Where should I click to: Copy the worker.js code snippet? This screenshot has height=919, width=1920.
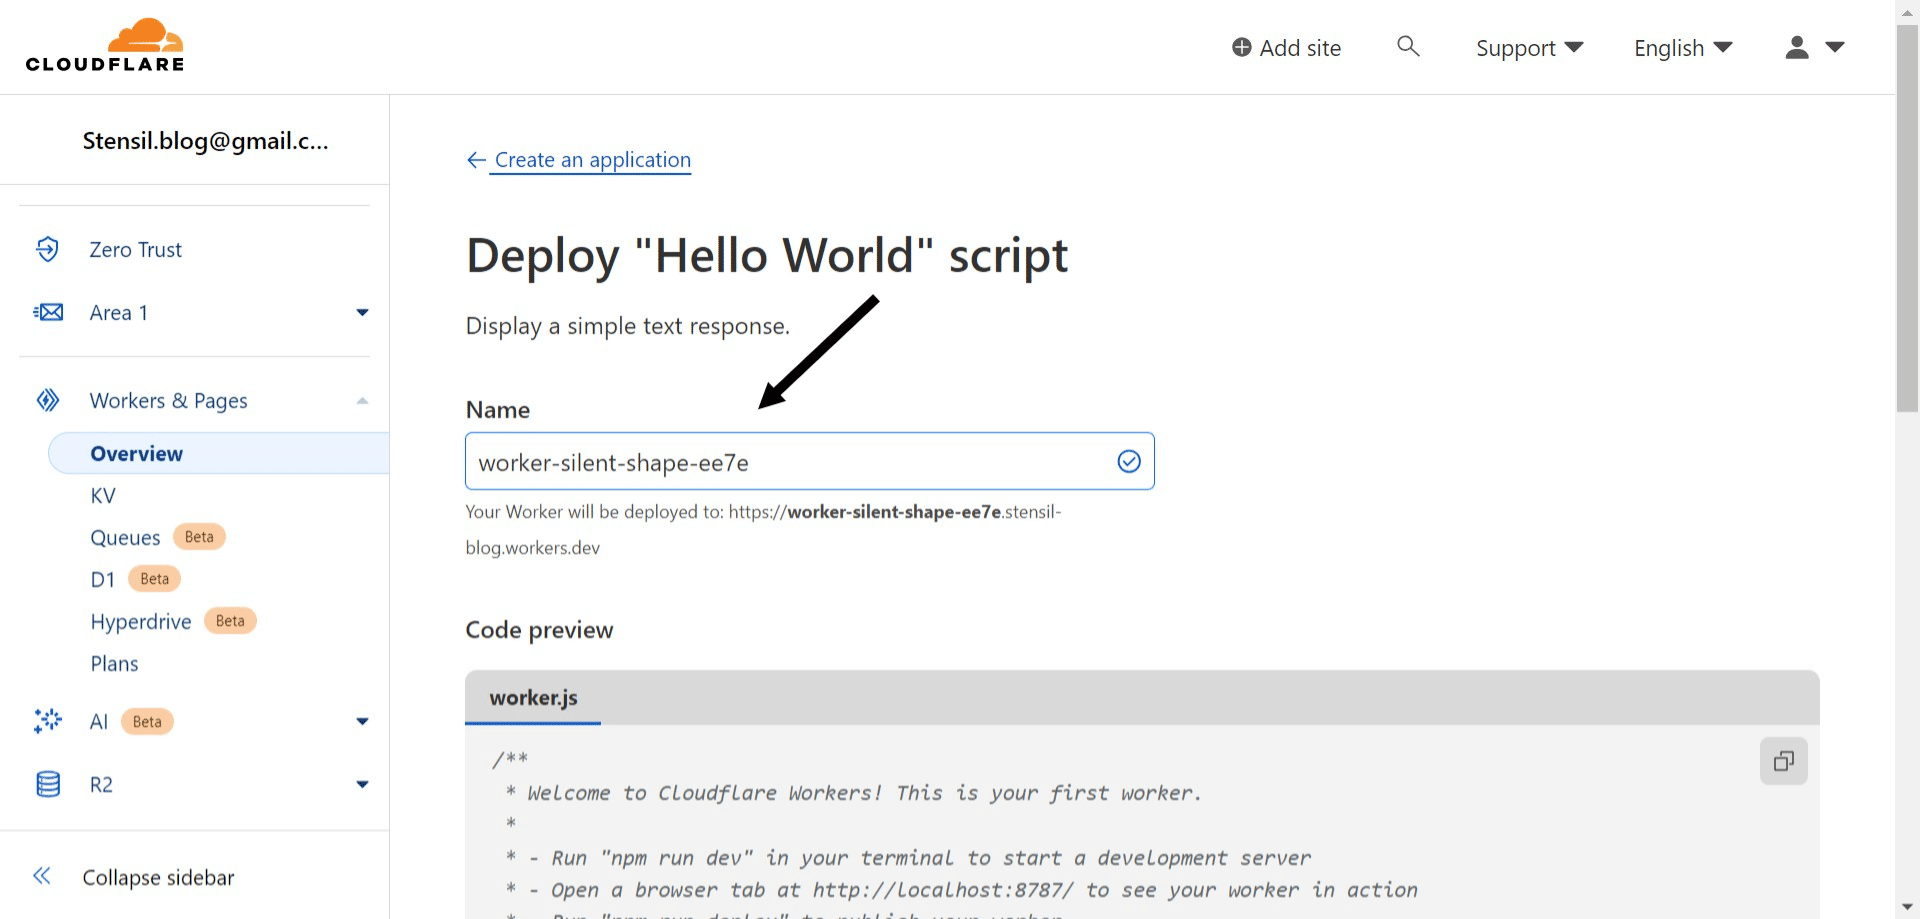coord(1783,760)
